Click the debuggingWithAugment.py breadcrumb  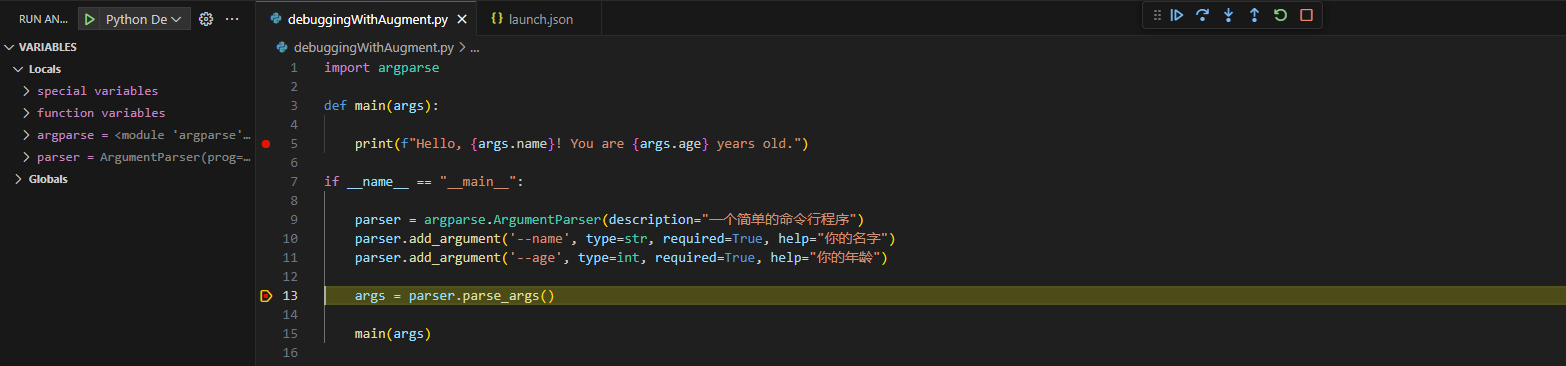point(374,47)
